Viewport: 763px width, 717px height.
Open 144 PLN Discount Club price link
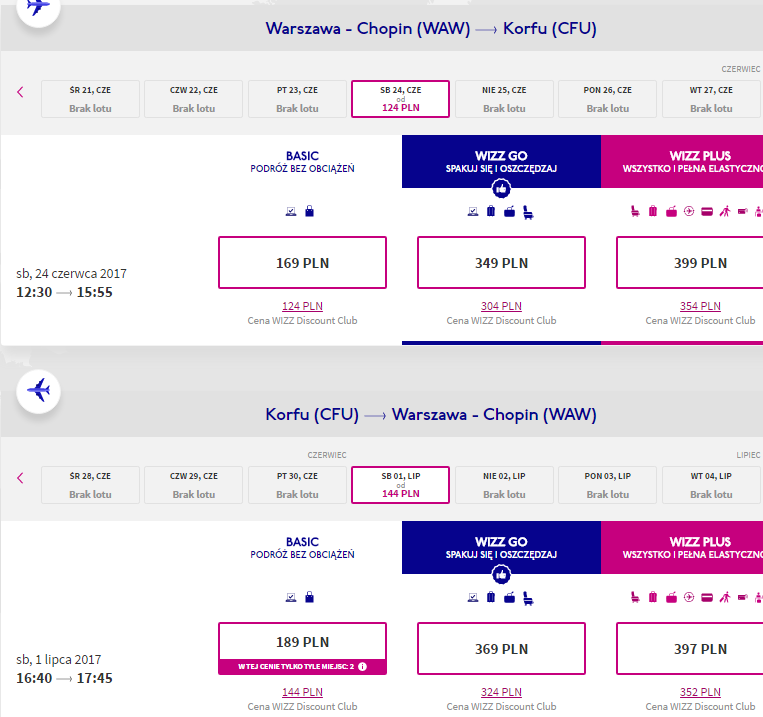(302, 692)
